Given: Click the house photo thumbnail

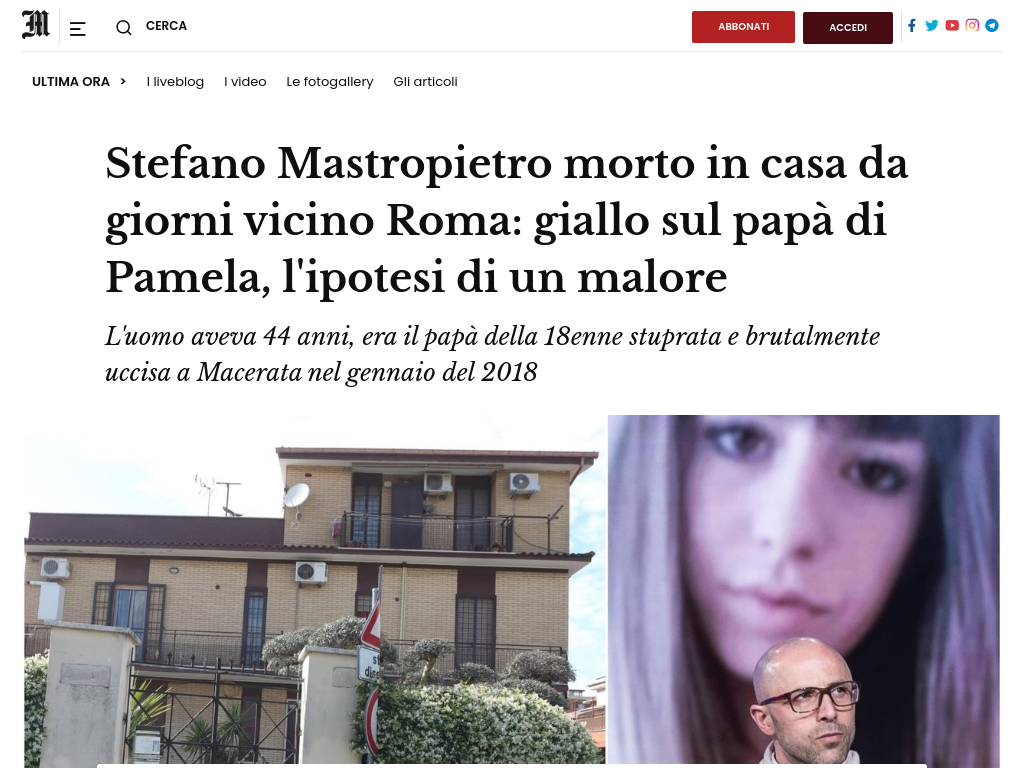Looking at the screenshot, I should (315, 591).
